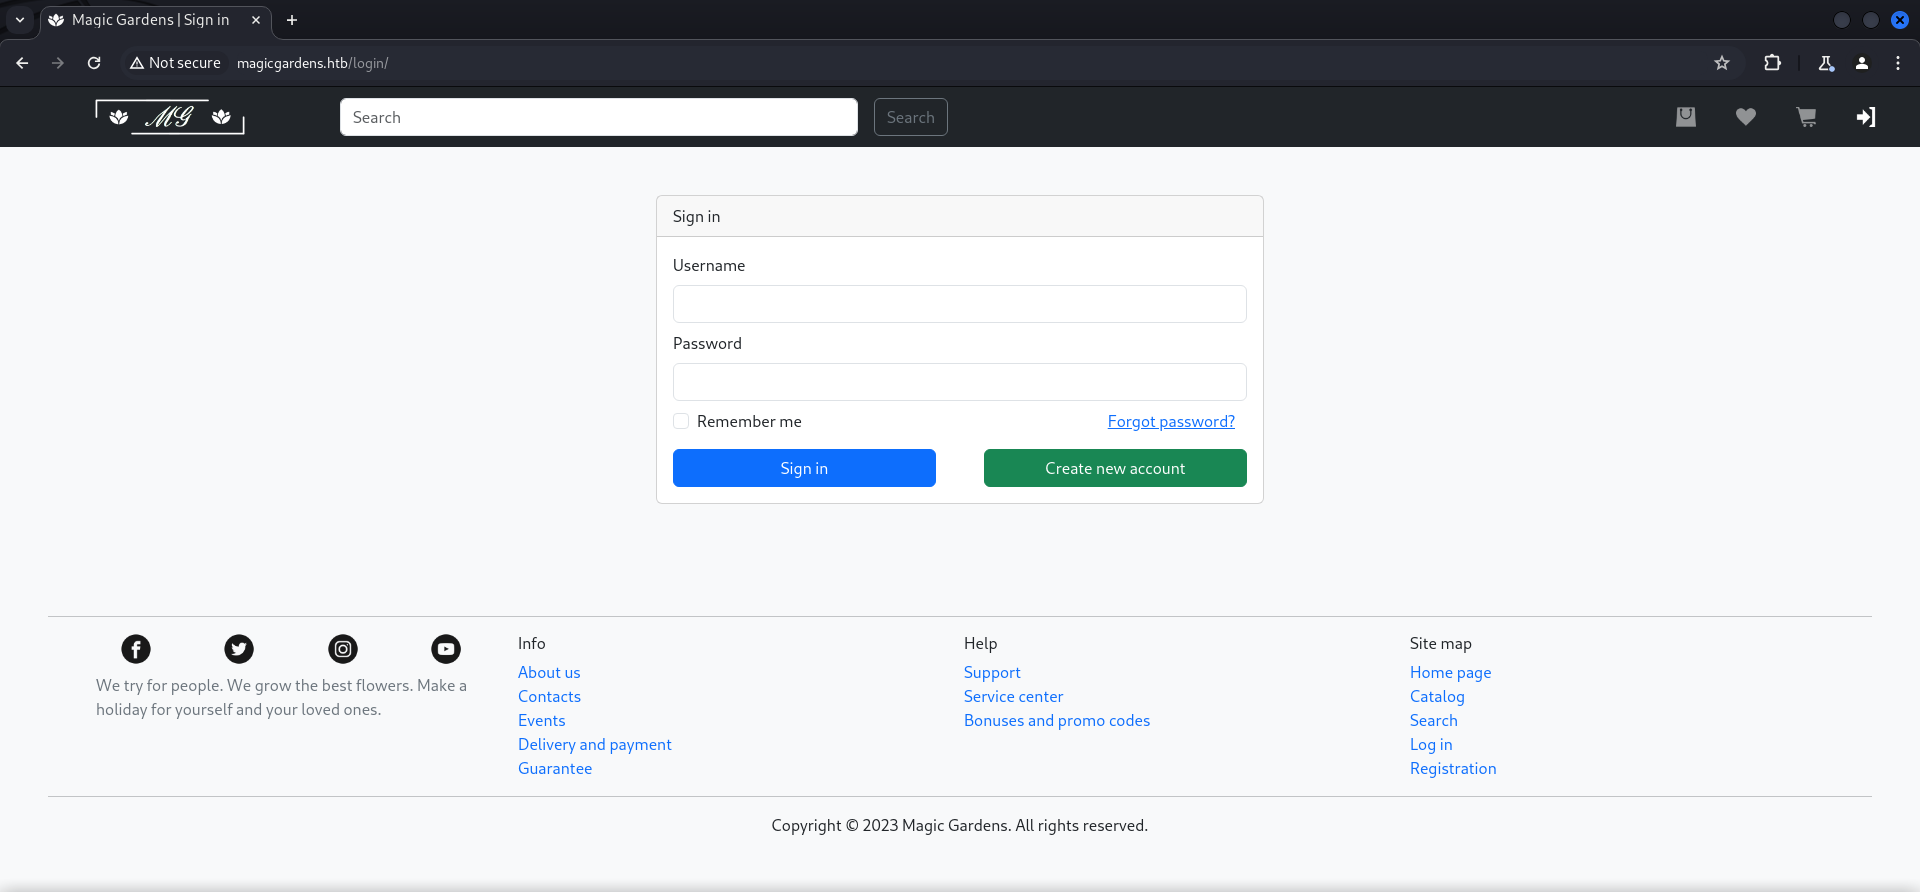Expand the browser tab search dropdown

click(x=20, y=20)
